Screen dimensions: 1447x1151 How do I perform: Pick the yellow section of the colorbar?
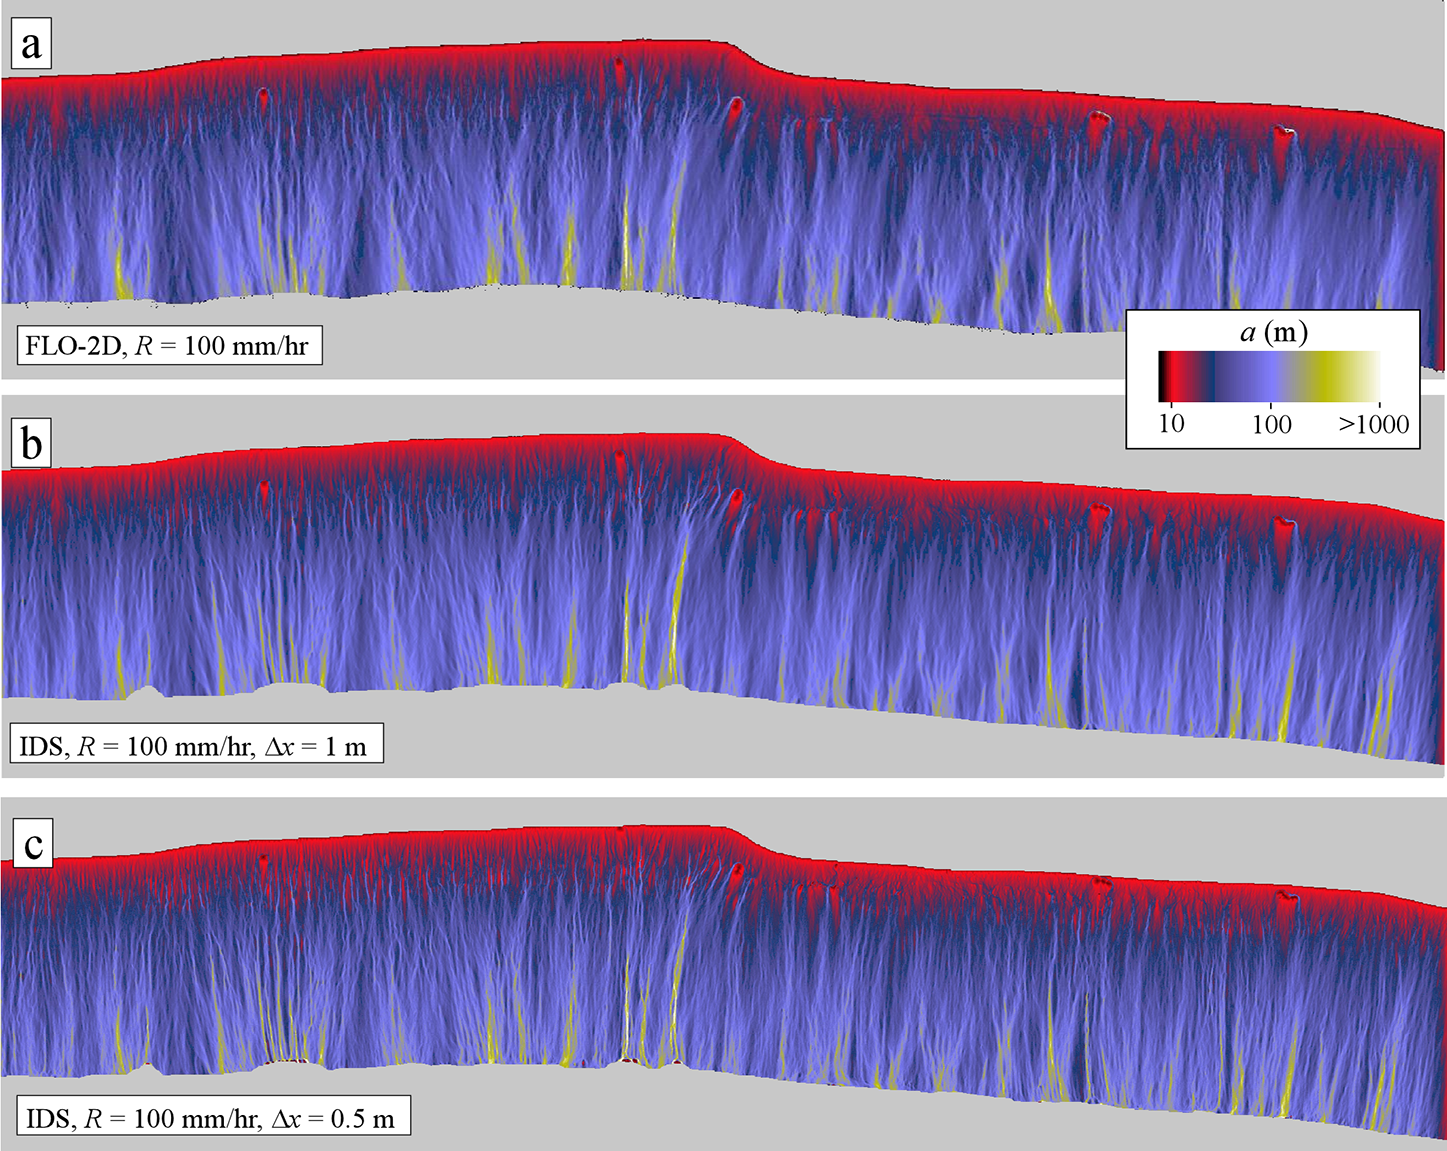(1330, 376)
